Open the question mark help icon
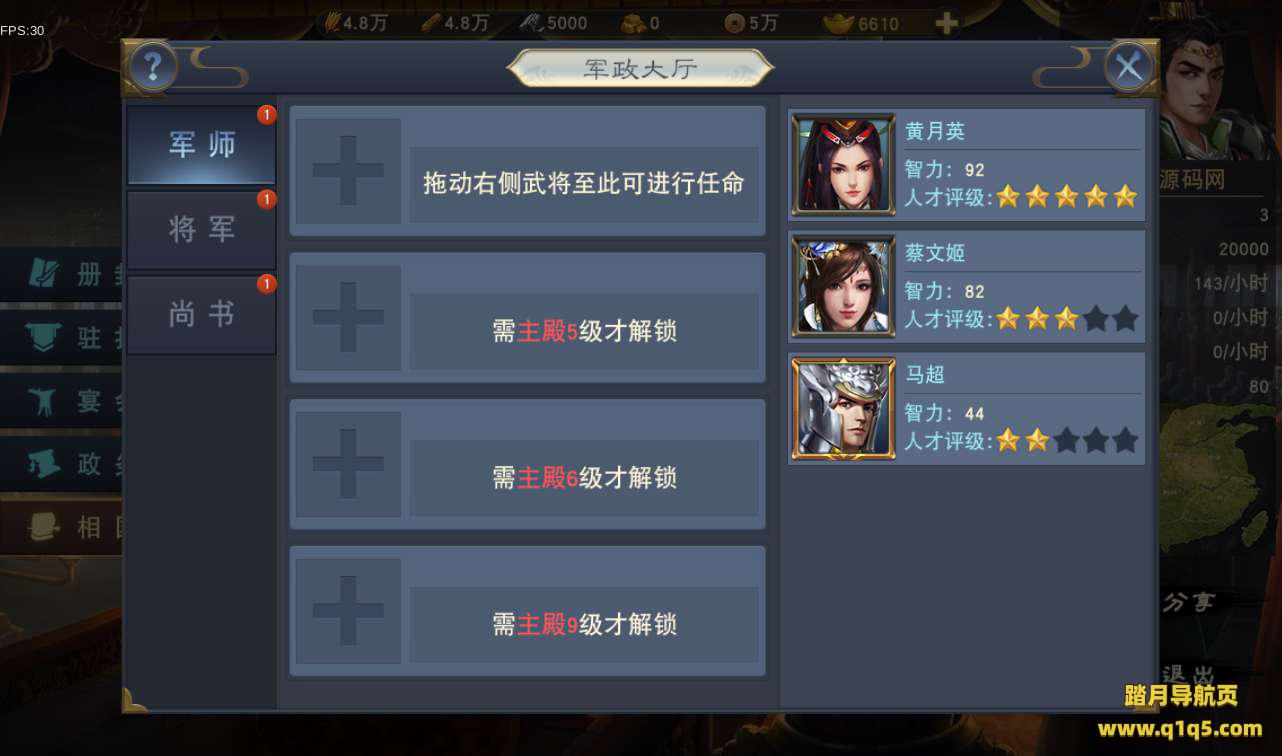The height and width of the screenshot is (756, 1282). pyautogui.click(x=153, y=67)
